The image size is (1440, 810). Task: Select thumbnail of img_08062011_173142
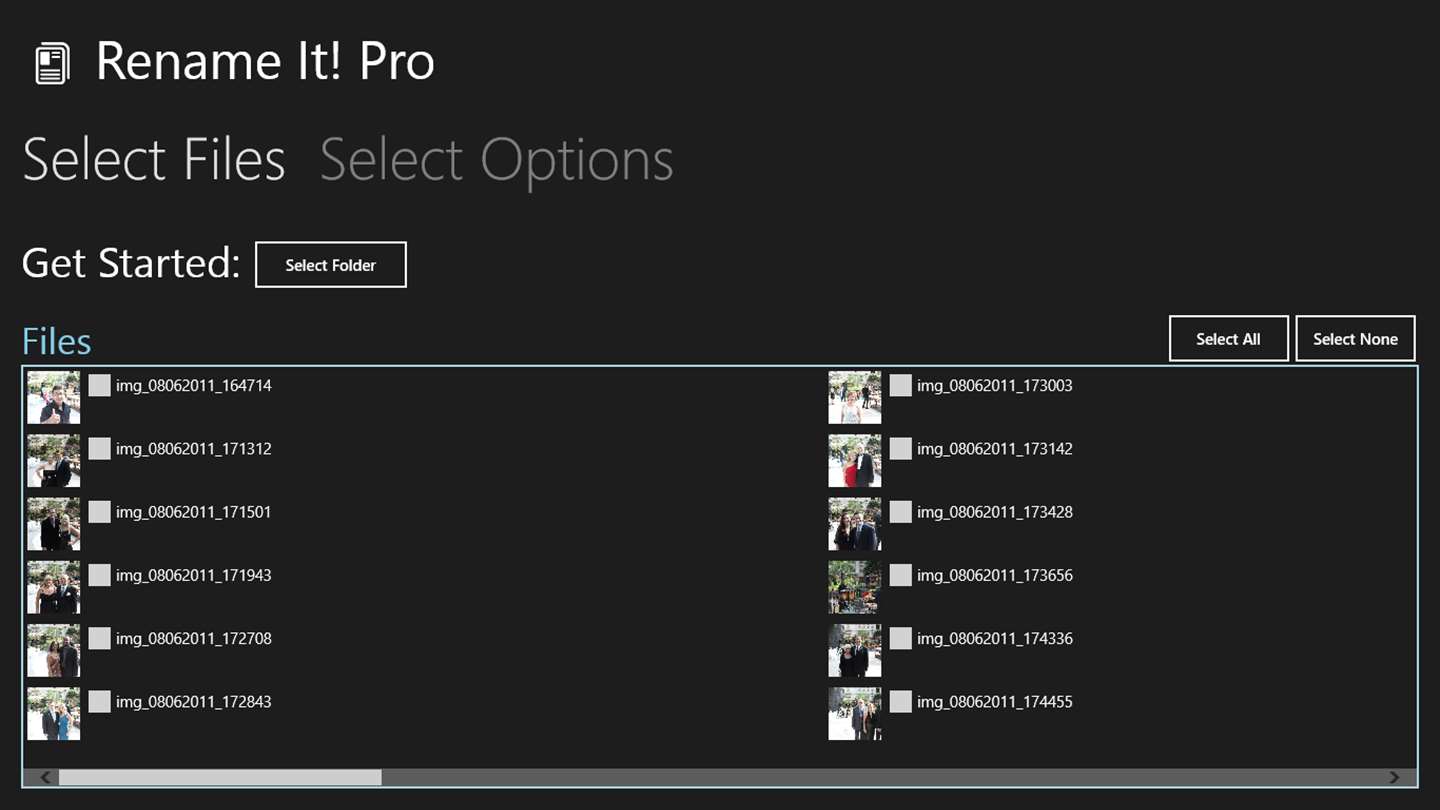855,461
